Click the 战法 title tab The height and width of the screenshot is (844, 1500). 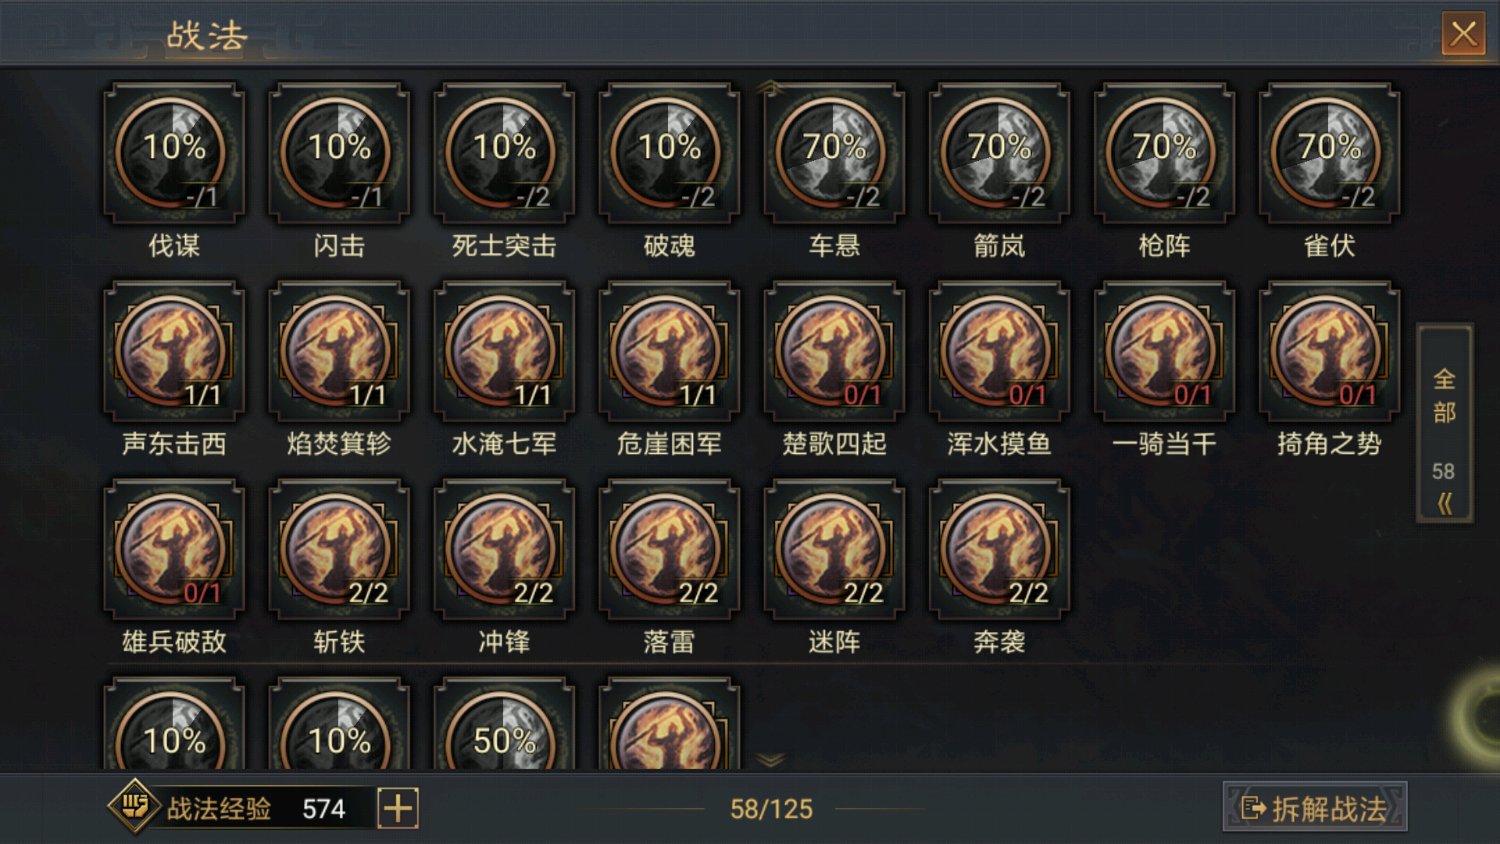tap(207, 36)
